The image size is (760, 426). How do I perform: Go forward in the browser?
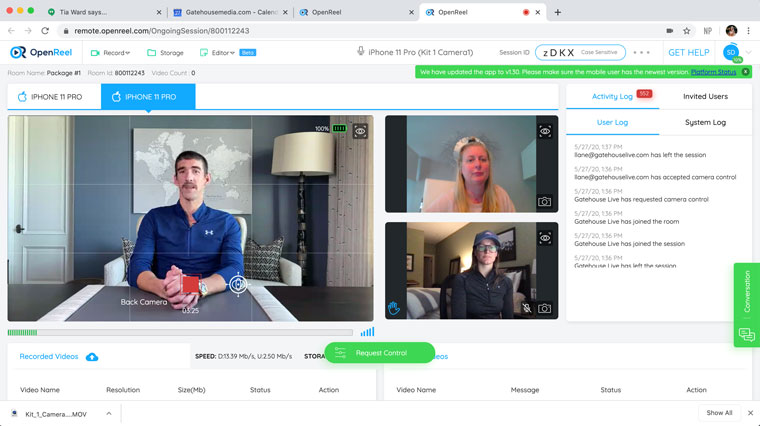tap(28, 31)
